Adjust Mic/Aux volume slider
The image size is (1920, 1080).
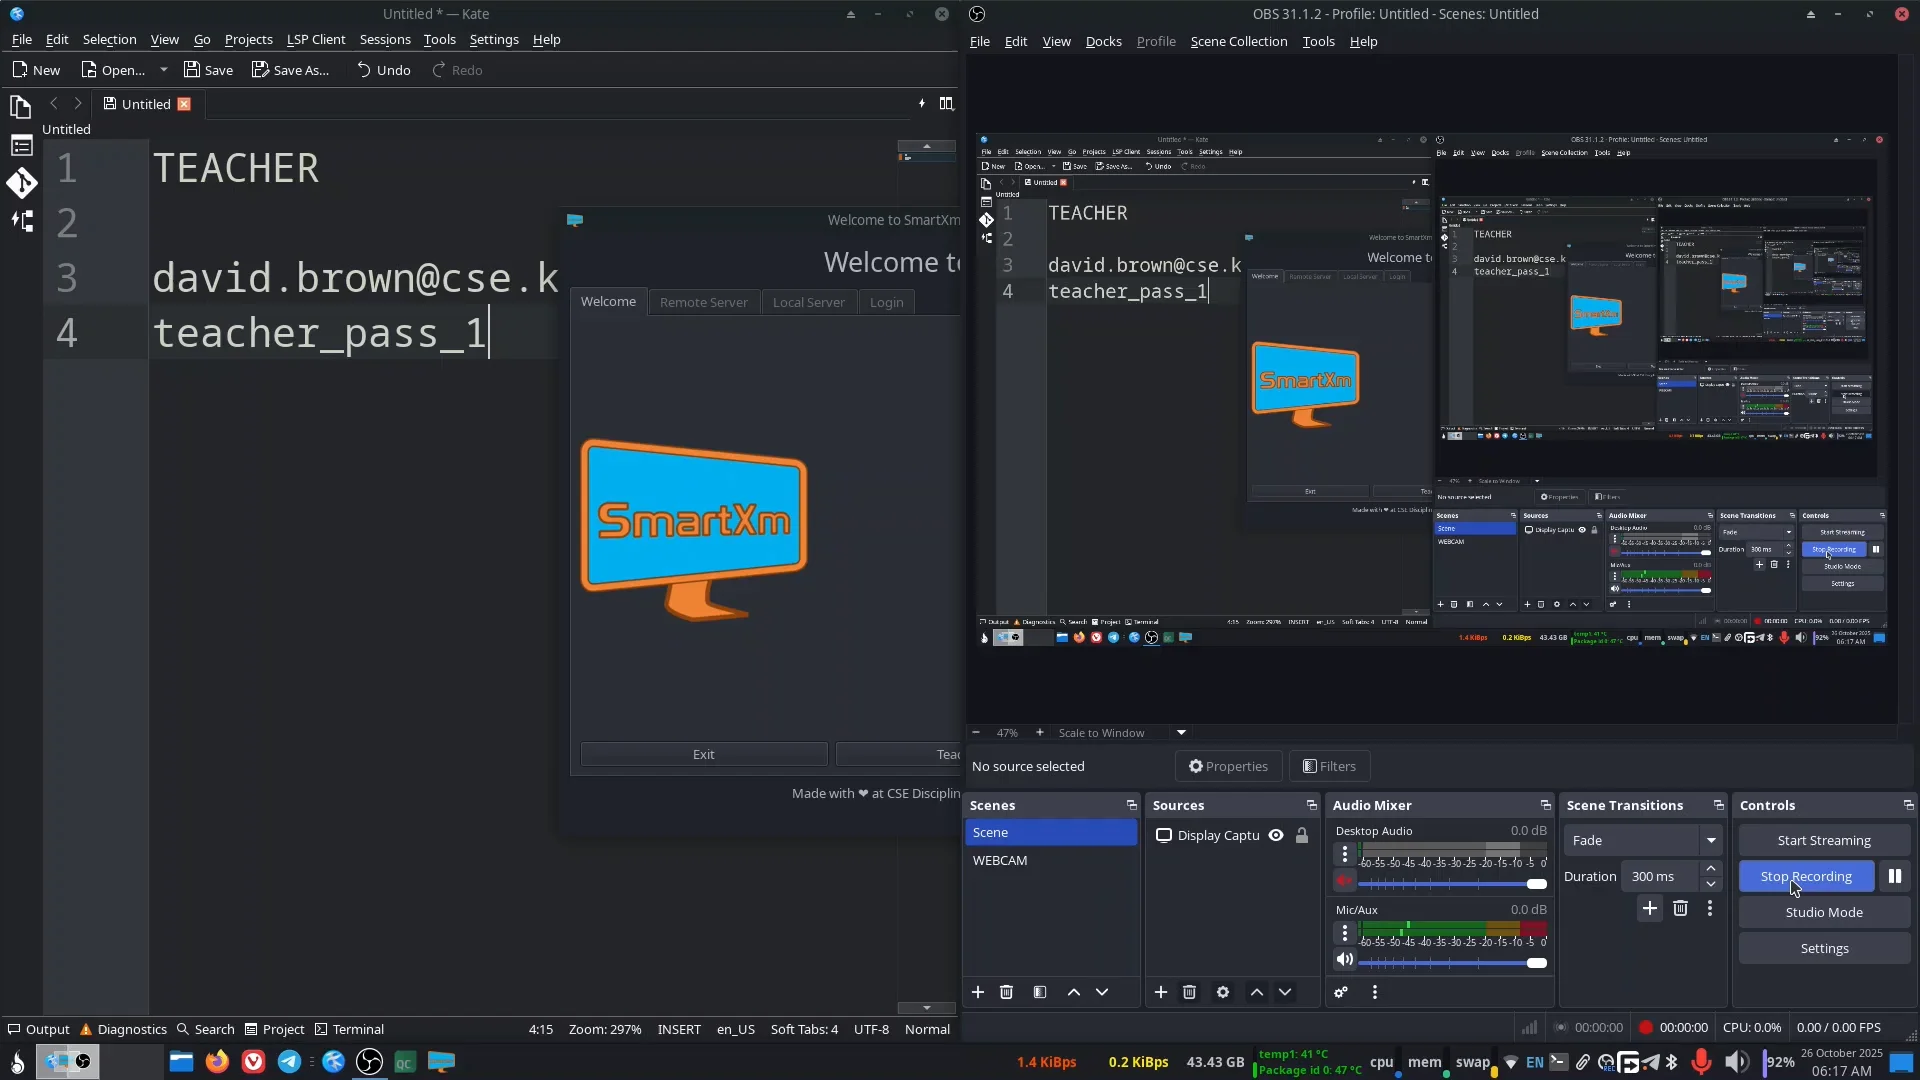tap(1452, 963)
